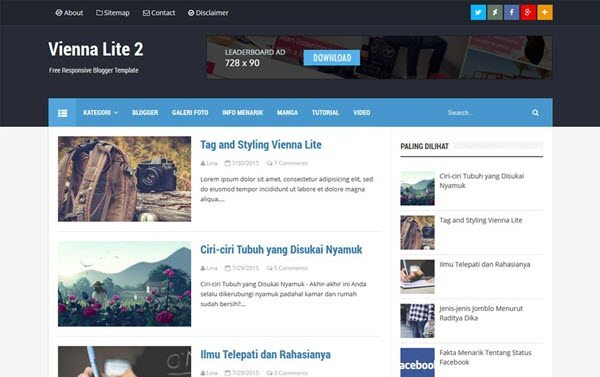Open the About link in top bar
Viewport: 600px width, 377px height.
[69, 13]
